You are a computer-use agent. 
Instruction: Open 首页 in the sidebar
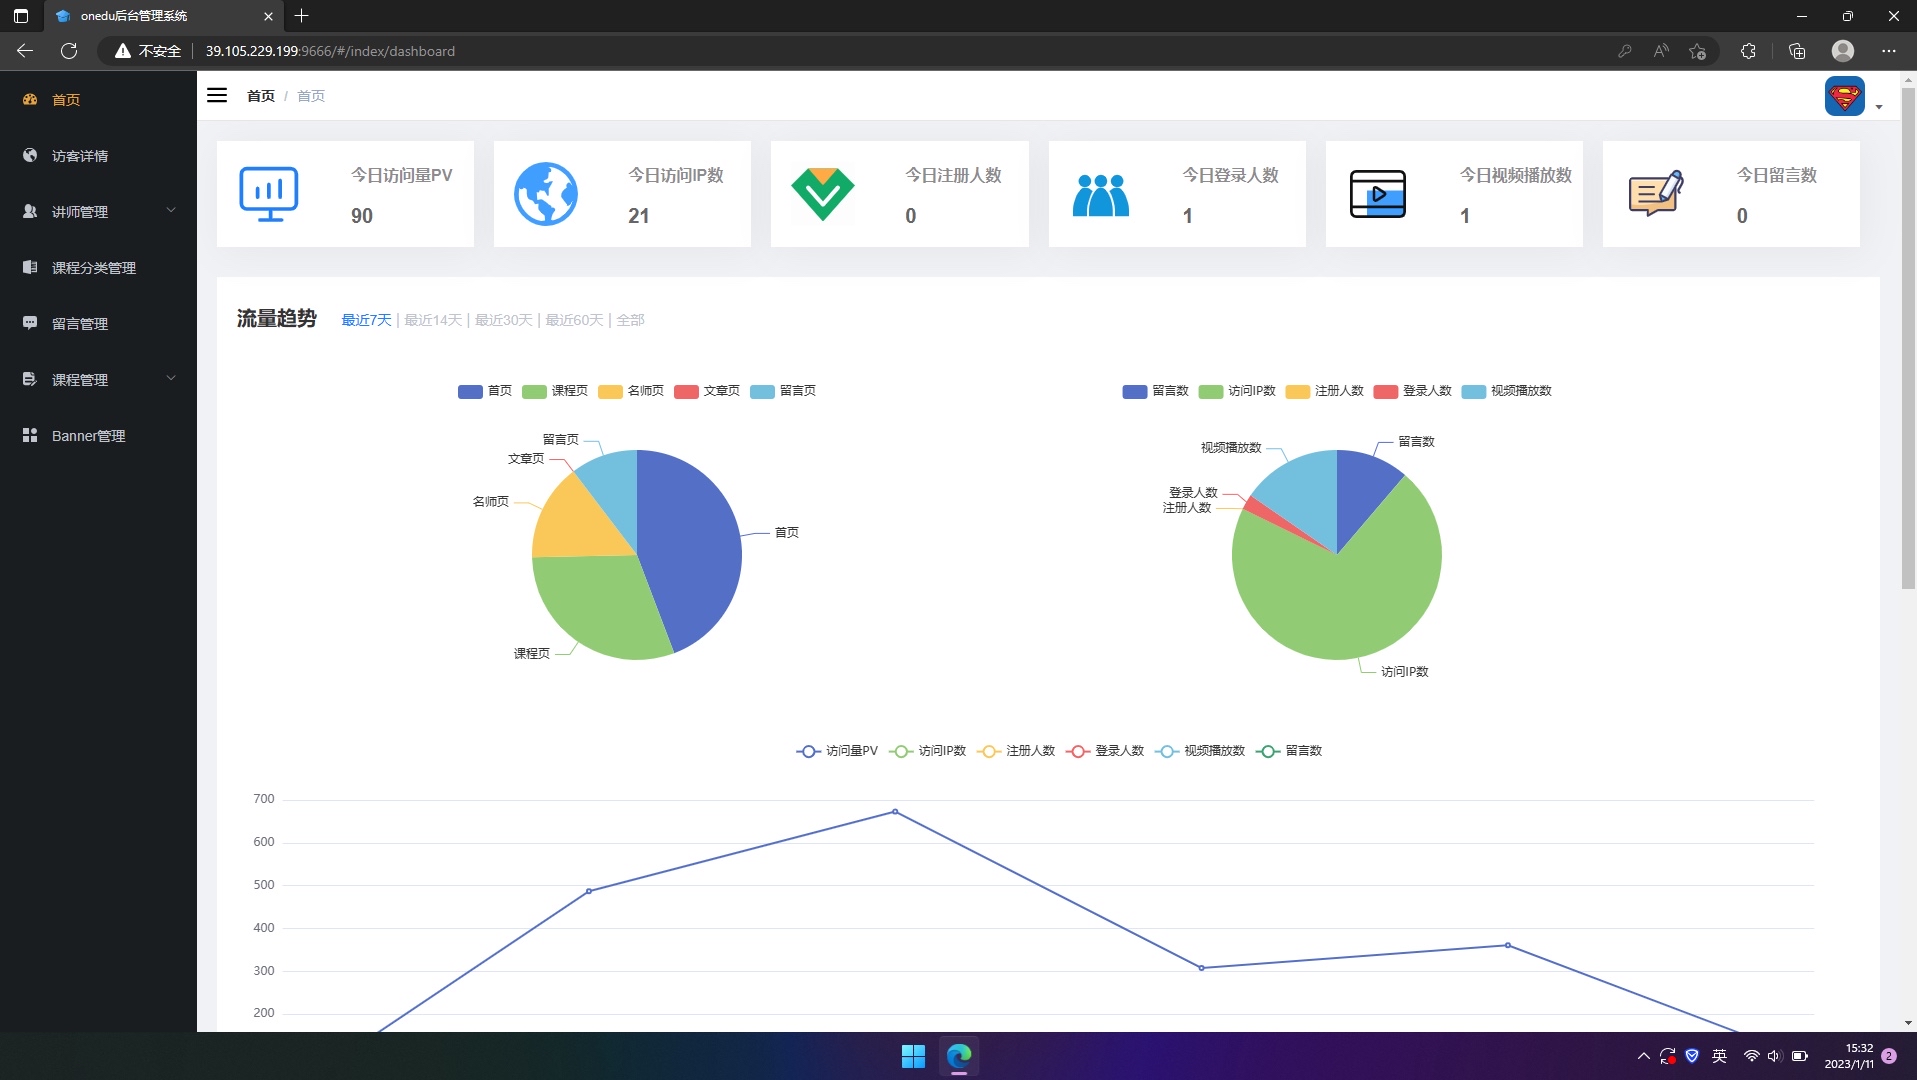(x=98, y=100)
